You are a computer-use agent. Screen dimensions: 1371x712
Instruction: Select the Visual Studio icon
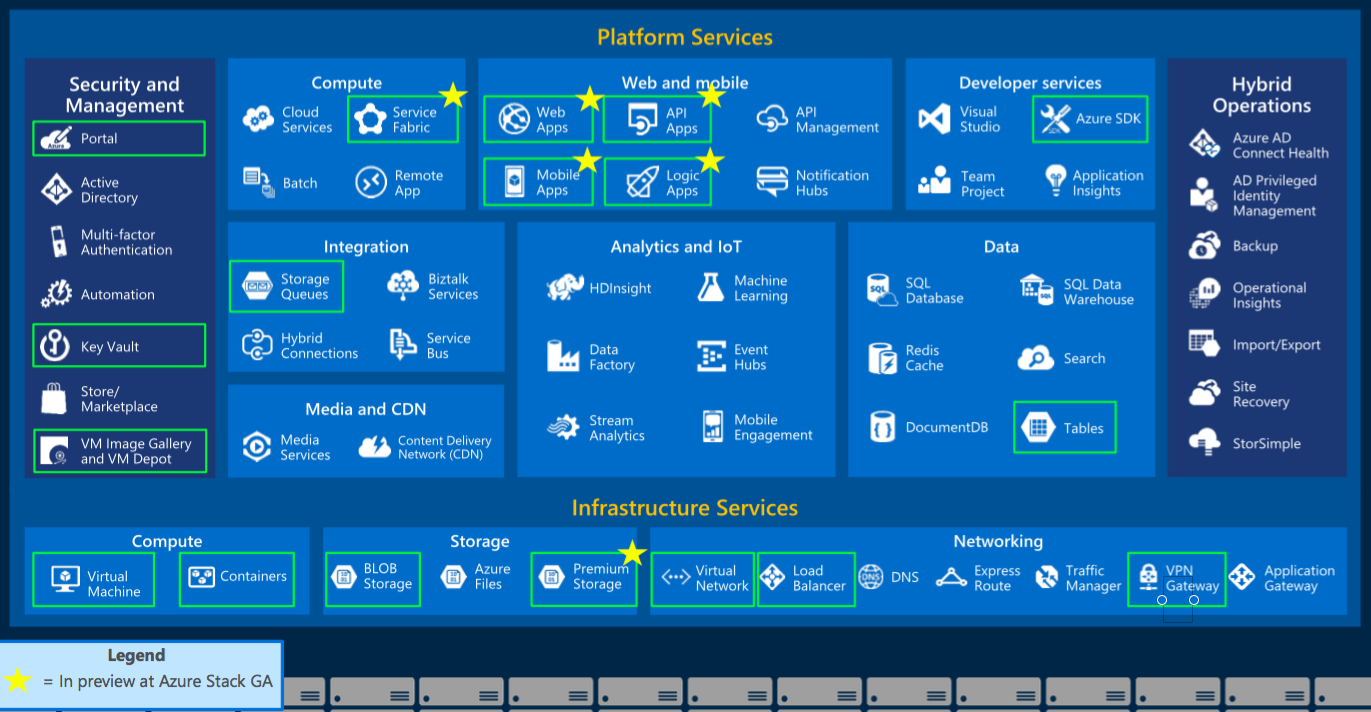tap(934, 119)
